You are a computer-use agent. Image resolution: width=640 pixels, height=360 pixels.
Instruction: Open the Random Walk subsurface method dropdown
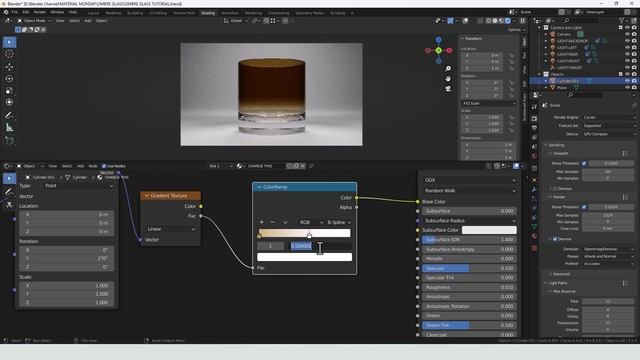[469, 191]
